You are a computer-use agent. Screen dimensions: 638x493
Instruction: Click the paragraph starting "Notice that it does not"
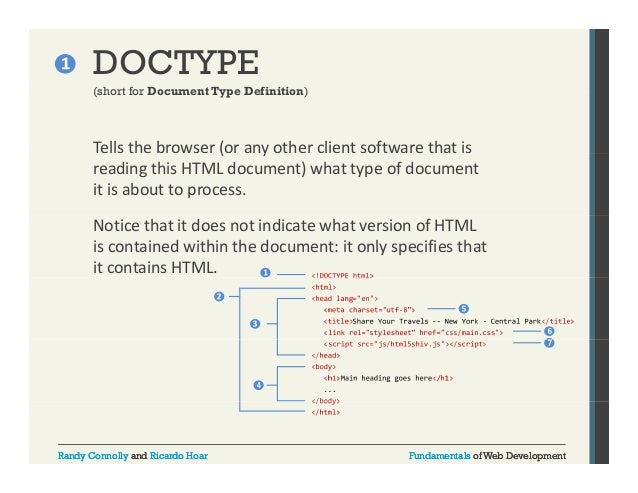(x=290, y=246)
